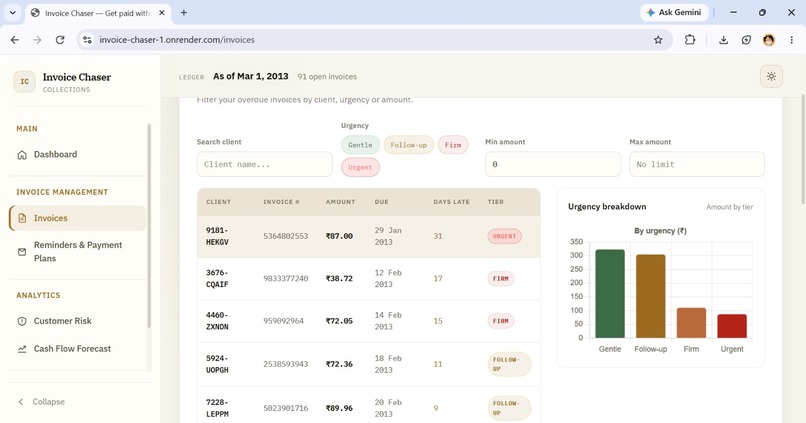Sort by the CLIENT column header
This screenshot has height=423, width=806.
[x=218, y=202]
